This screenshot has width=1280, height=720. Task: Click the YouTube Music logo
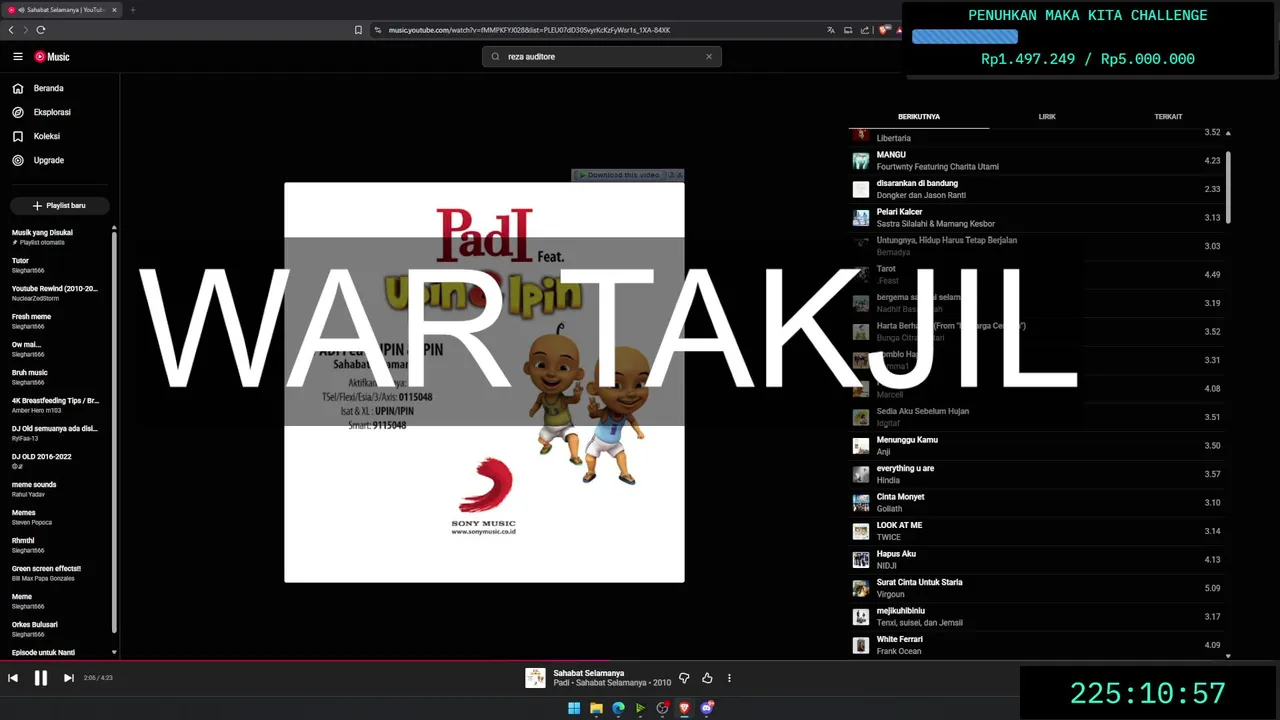click(x=52, y=57)
